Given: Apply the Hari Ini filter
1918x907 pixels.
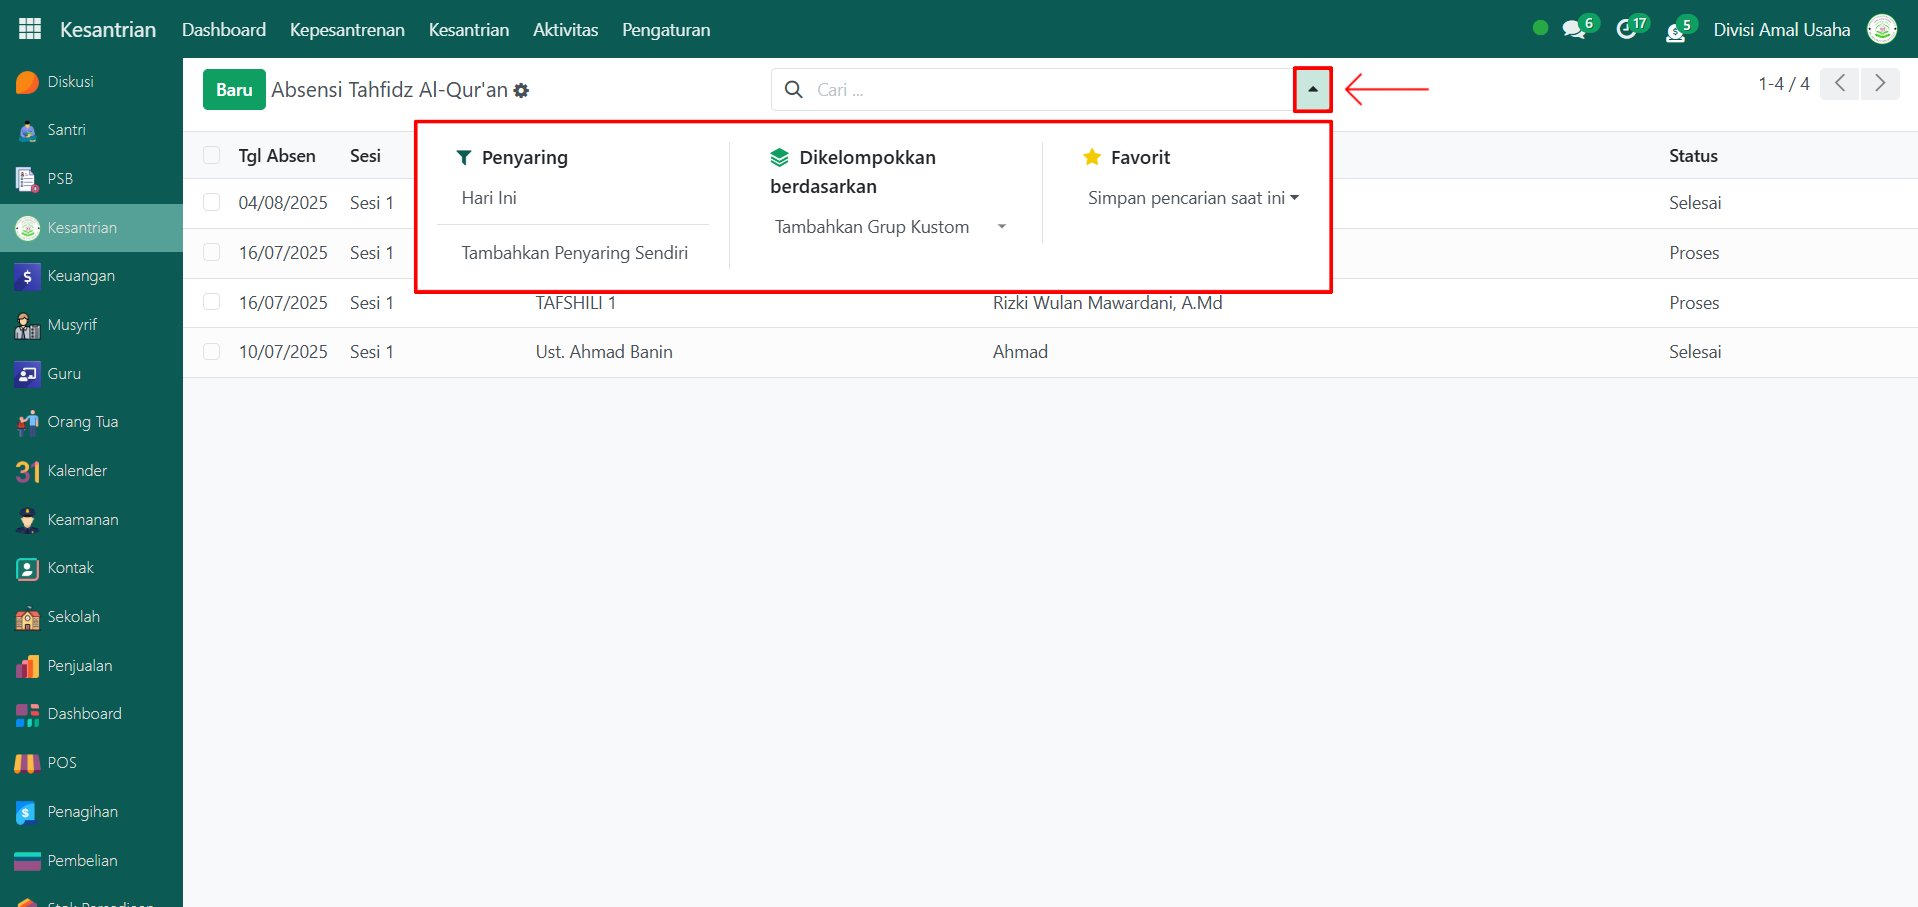Looking at the screenshot, I should click(x=489, y=198).
